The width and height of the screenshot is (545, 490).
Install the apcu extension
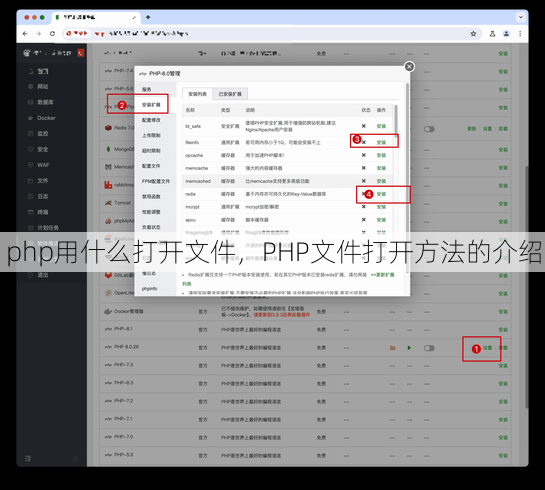click(x=381, y=220)
